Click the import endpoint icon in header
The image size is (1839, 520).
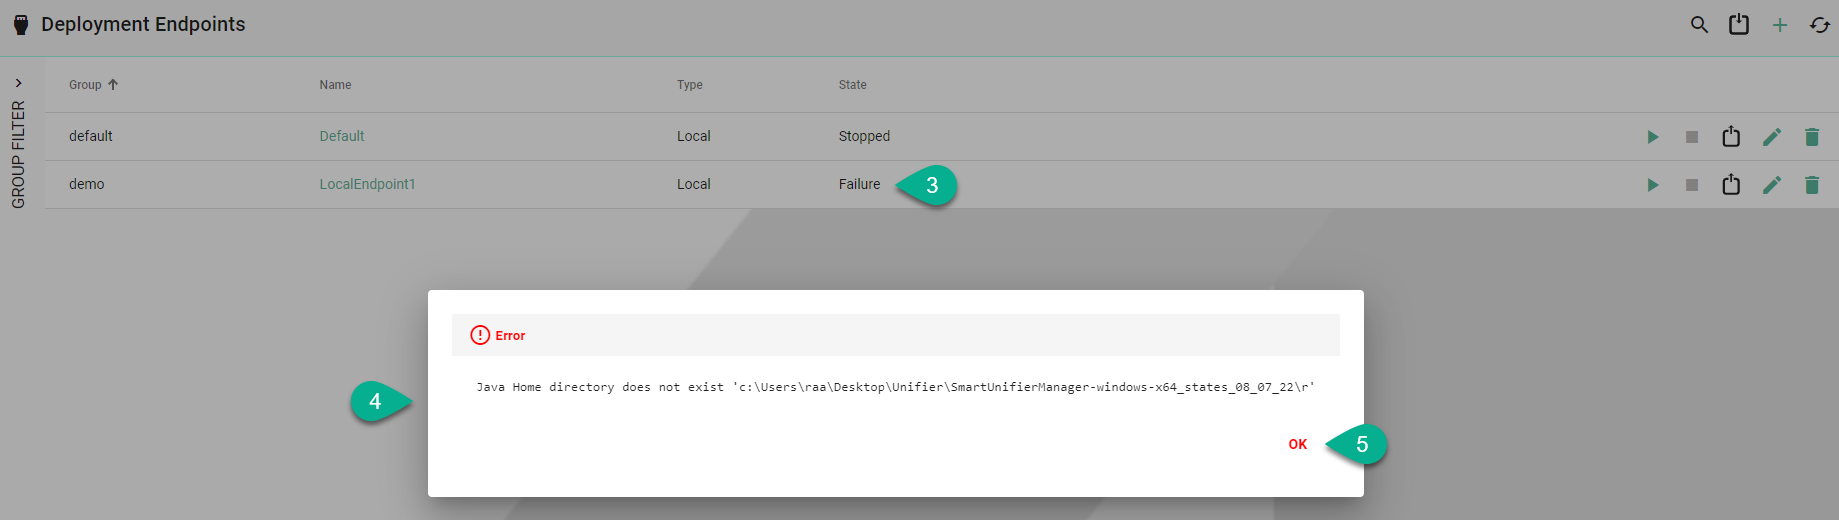point(1739,25)
